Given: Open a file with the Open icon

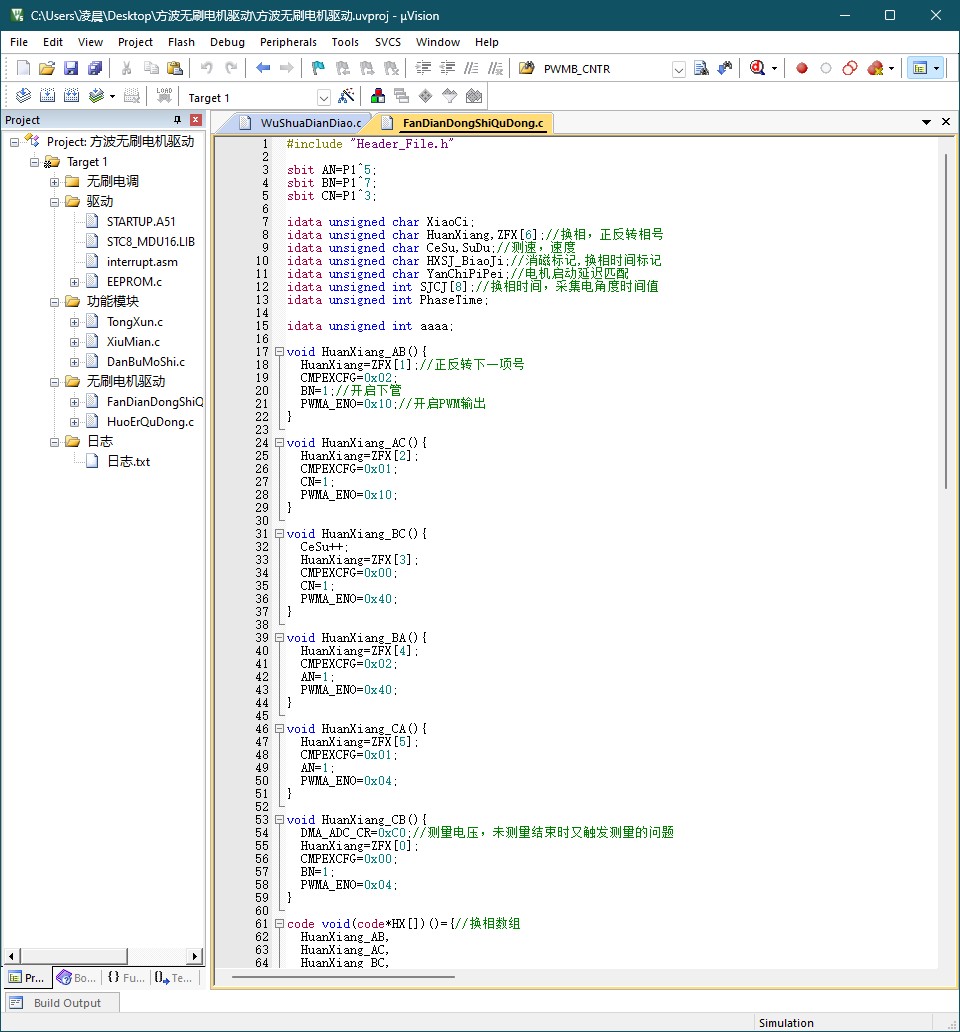Looking at the screenshot, I should click(x=46, y=69).
